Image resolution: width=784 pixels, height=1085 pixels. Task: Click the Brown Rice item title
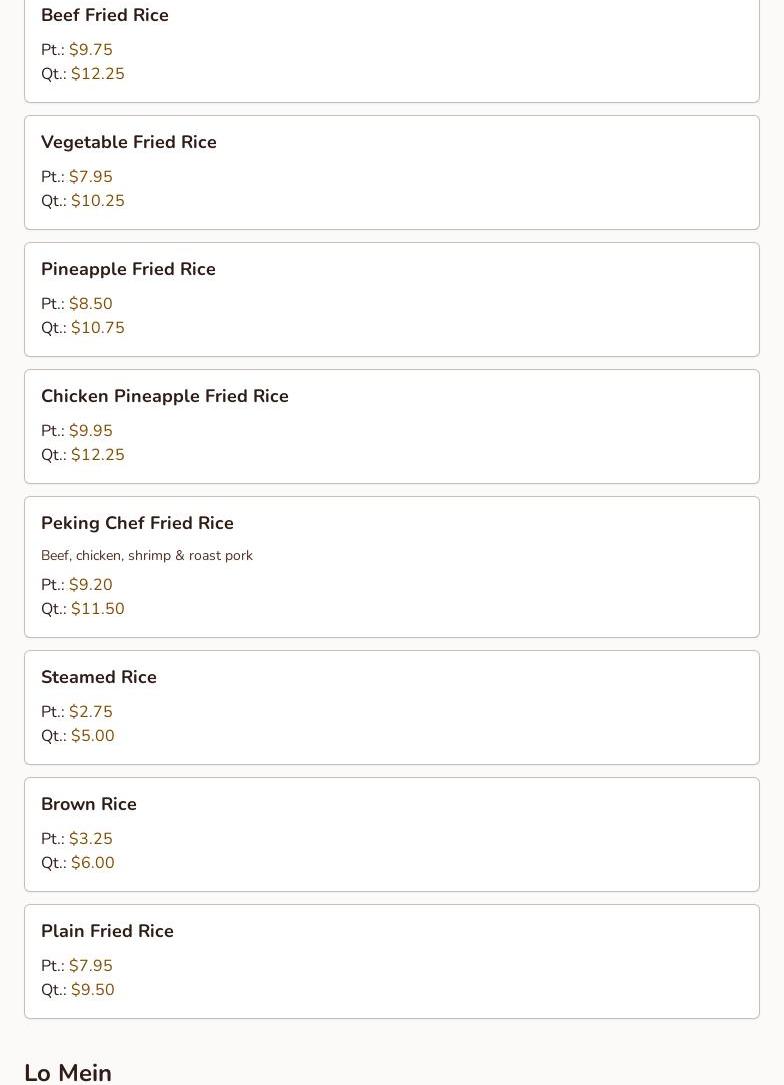pyautogui.click(x=89, y=804)
